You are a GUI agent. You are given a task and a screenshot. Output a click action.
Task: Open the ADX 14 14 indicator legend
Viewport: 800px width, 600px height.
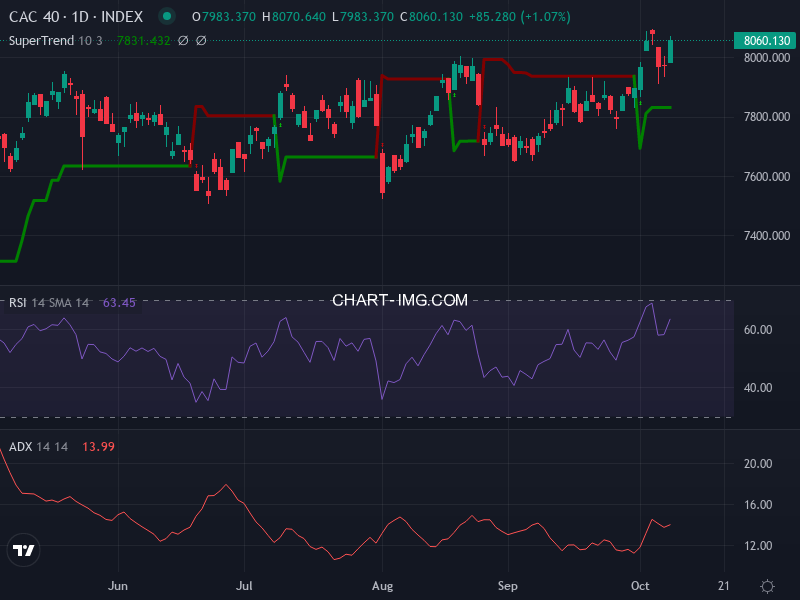(x=38, y=446)
